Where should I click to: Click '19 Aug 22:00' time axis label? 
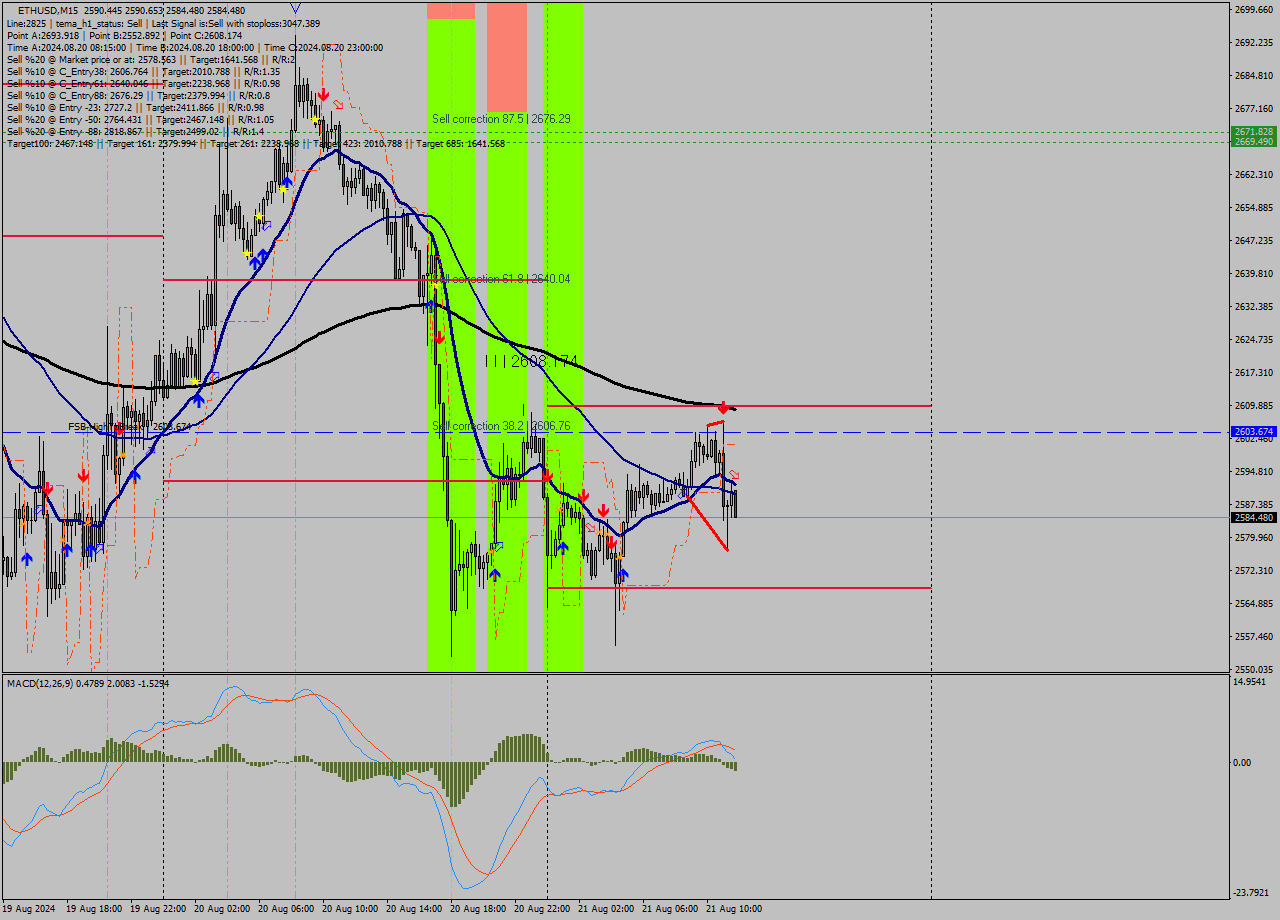coord(159,909)
